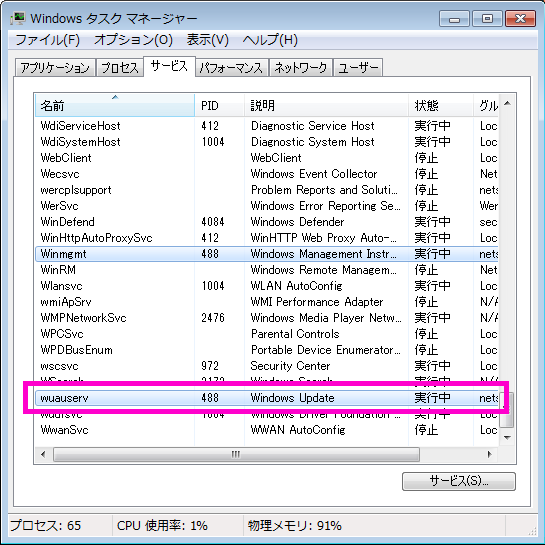The width and height of the screenshot is (545, 545).
Task: Click the horizontal scrollbar left arrow
Action: coord(43,454)
